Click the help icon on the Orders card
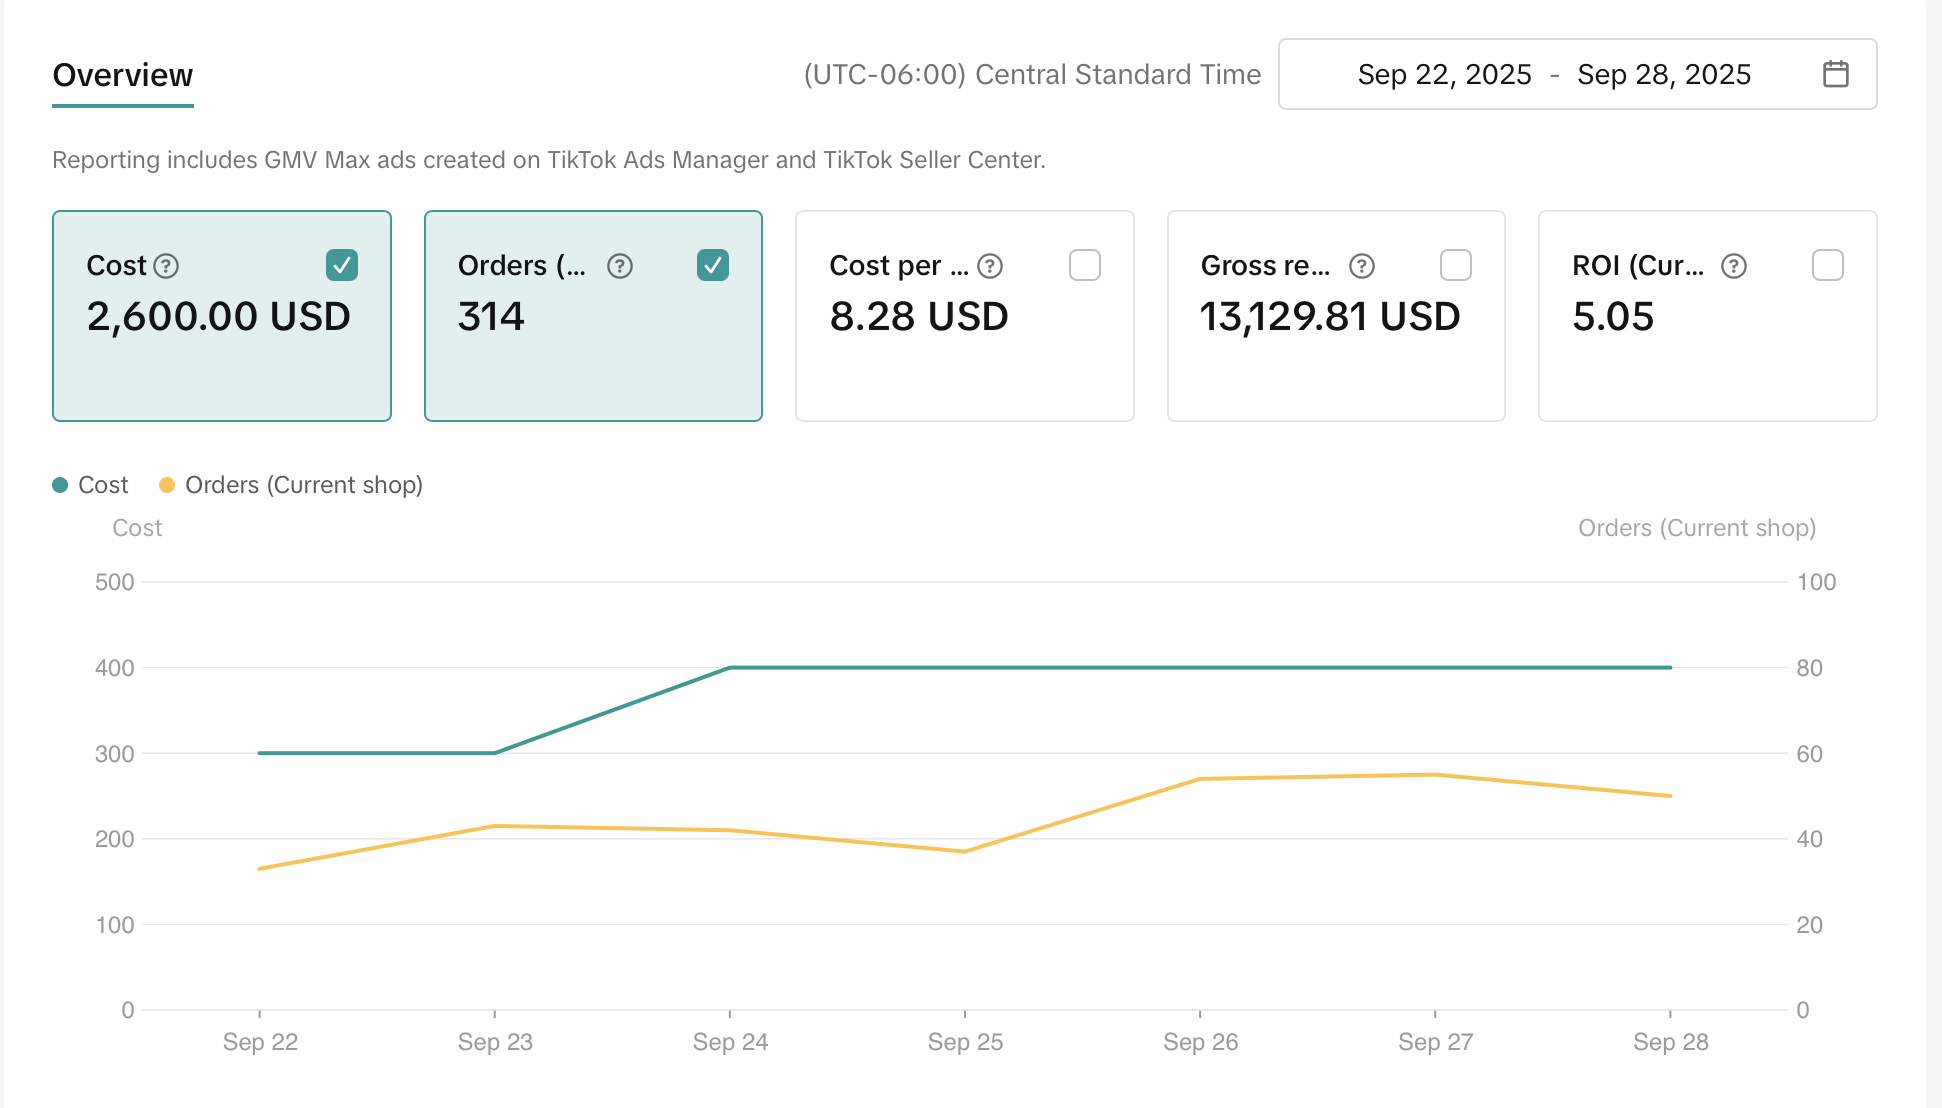The height and width of the screenshot is (1108, 1942). 620,266
